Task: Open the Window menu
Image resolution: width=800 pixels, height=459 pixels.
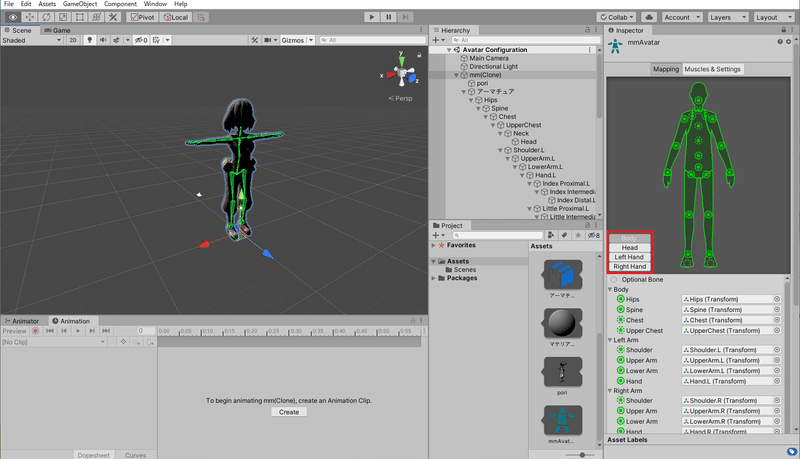Action: tap(155, 4)
